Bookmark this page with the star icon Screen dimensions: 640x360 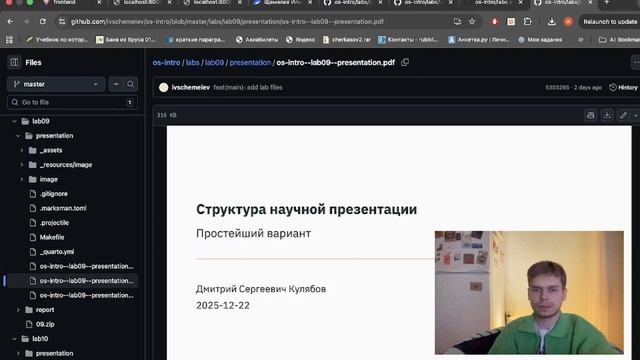(x=472, y=22)
